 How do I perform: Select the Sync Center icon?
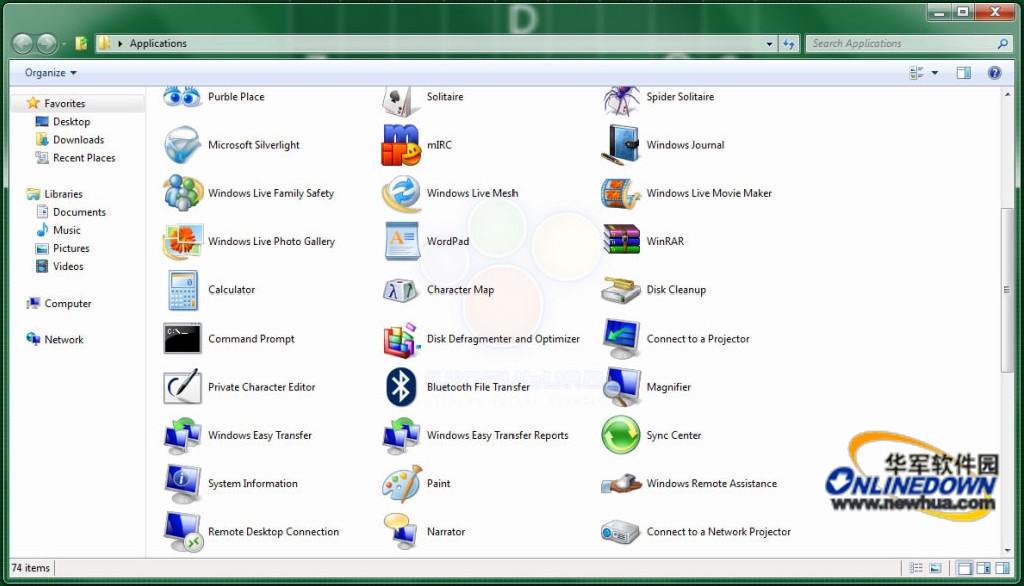[621, 436]
